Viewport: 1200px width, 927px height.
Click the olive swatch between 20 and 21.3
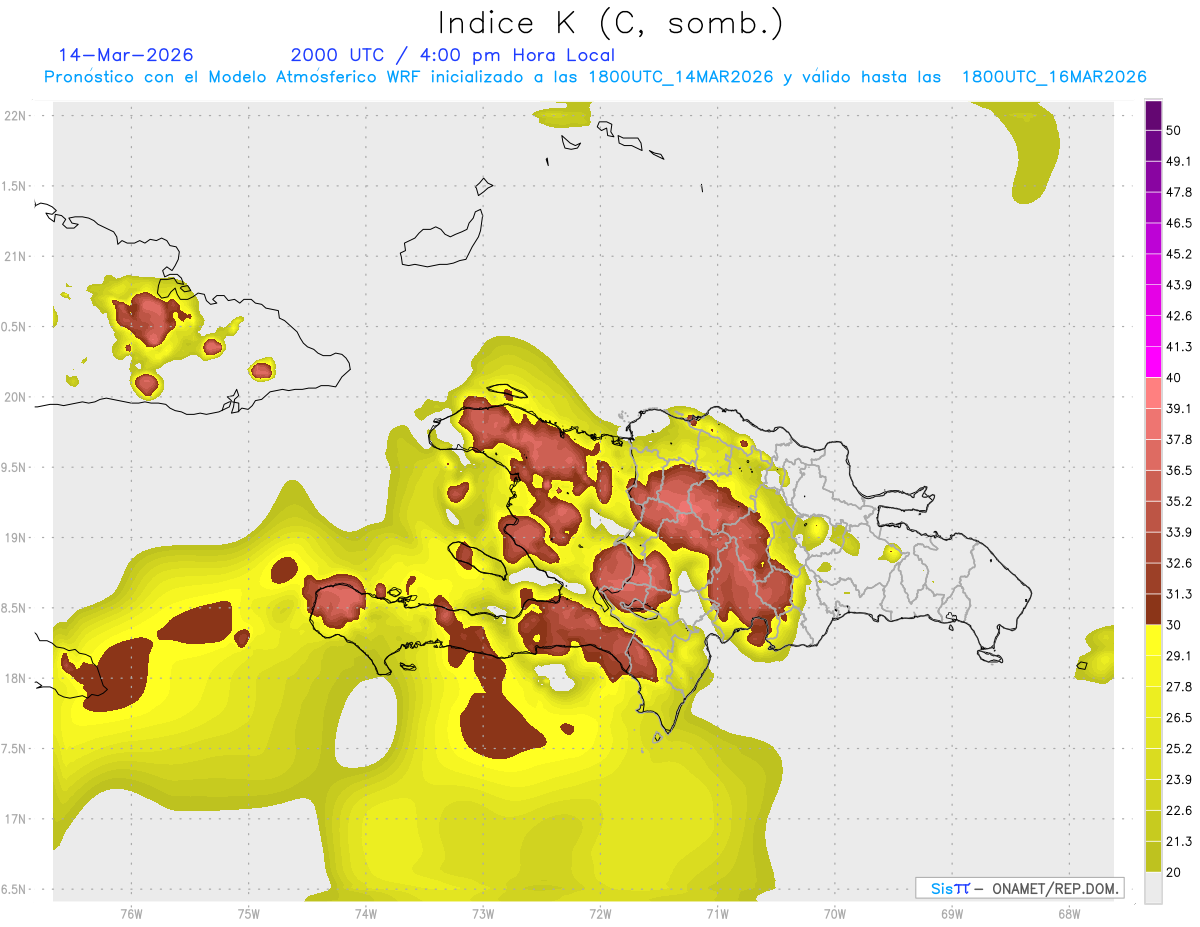pyautogui.click(x=1153, y=856)
